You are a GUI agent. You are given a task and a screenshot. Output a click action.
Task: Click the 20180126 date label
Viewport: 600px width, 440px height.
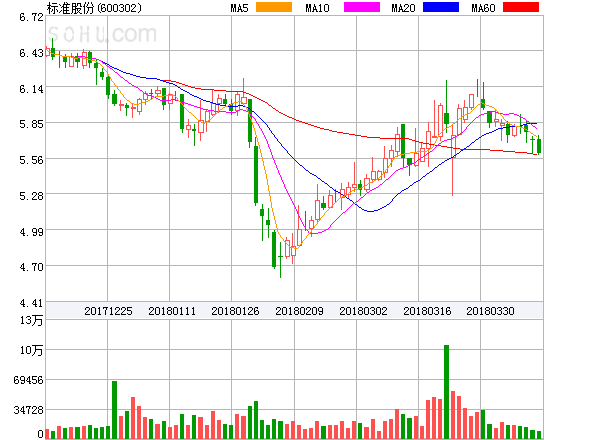click(x=235, y=311)
